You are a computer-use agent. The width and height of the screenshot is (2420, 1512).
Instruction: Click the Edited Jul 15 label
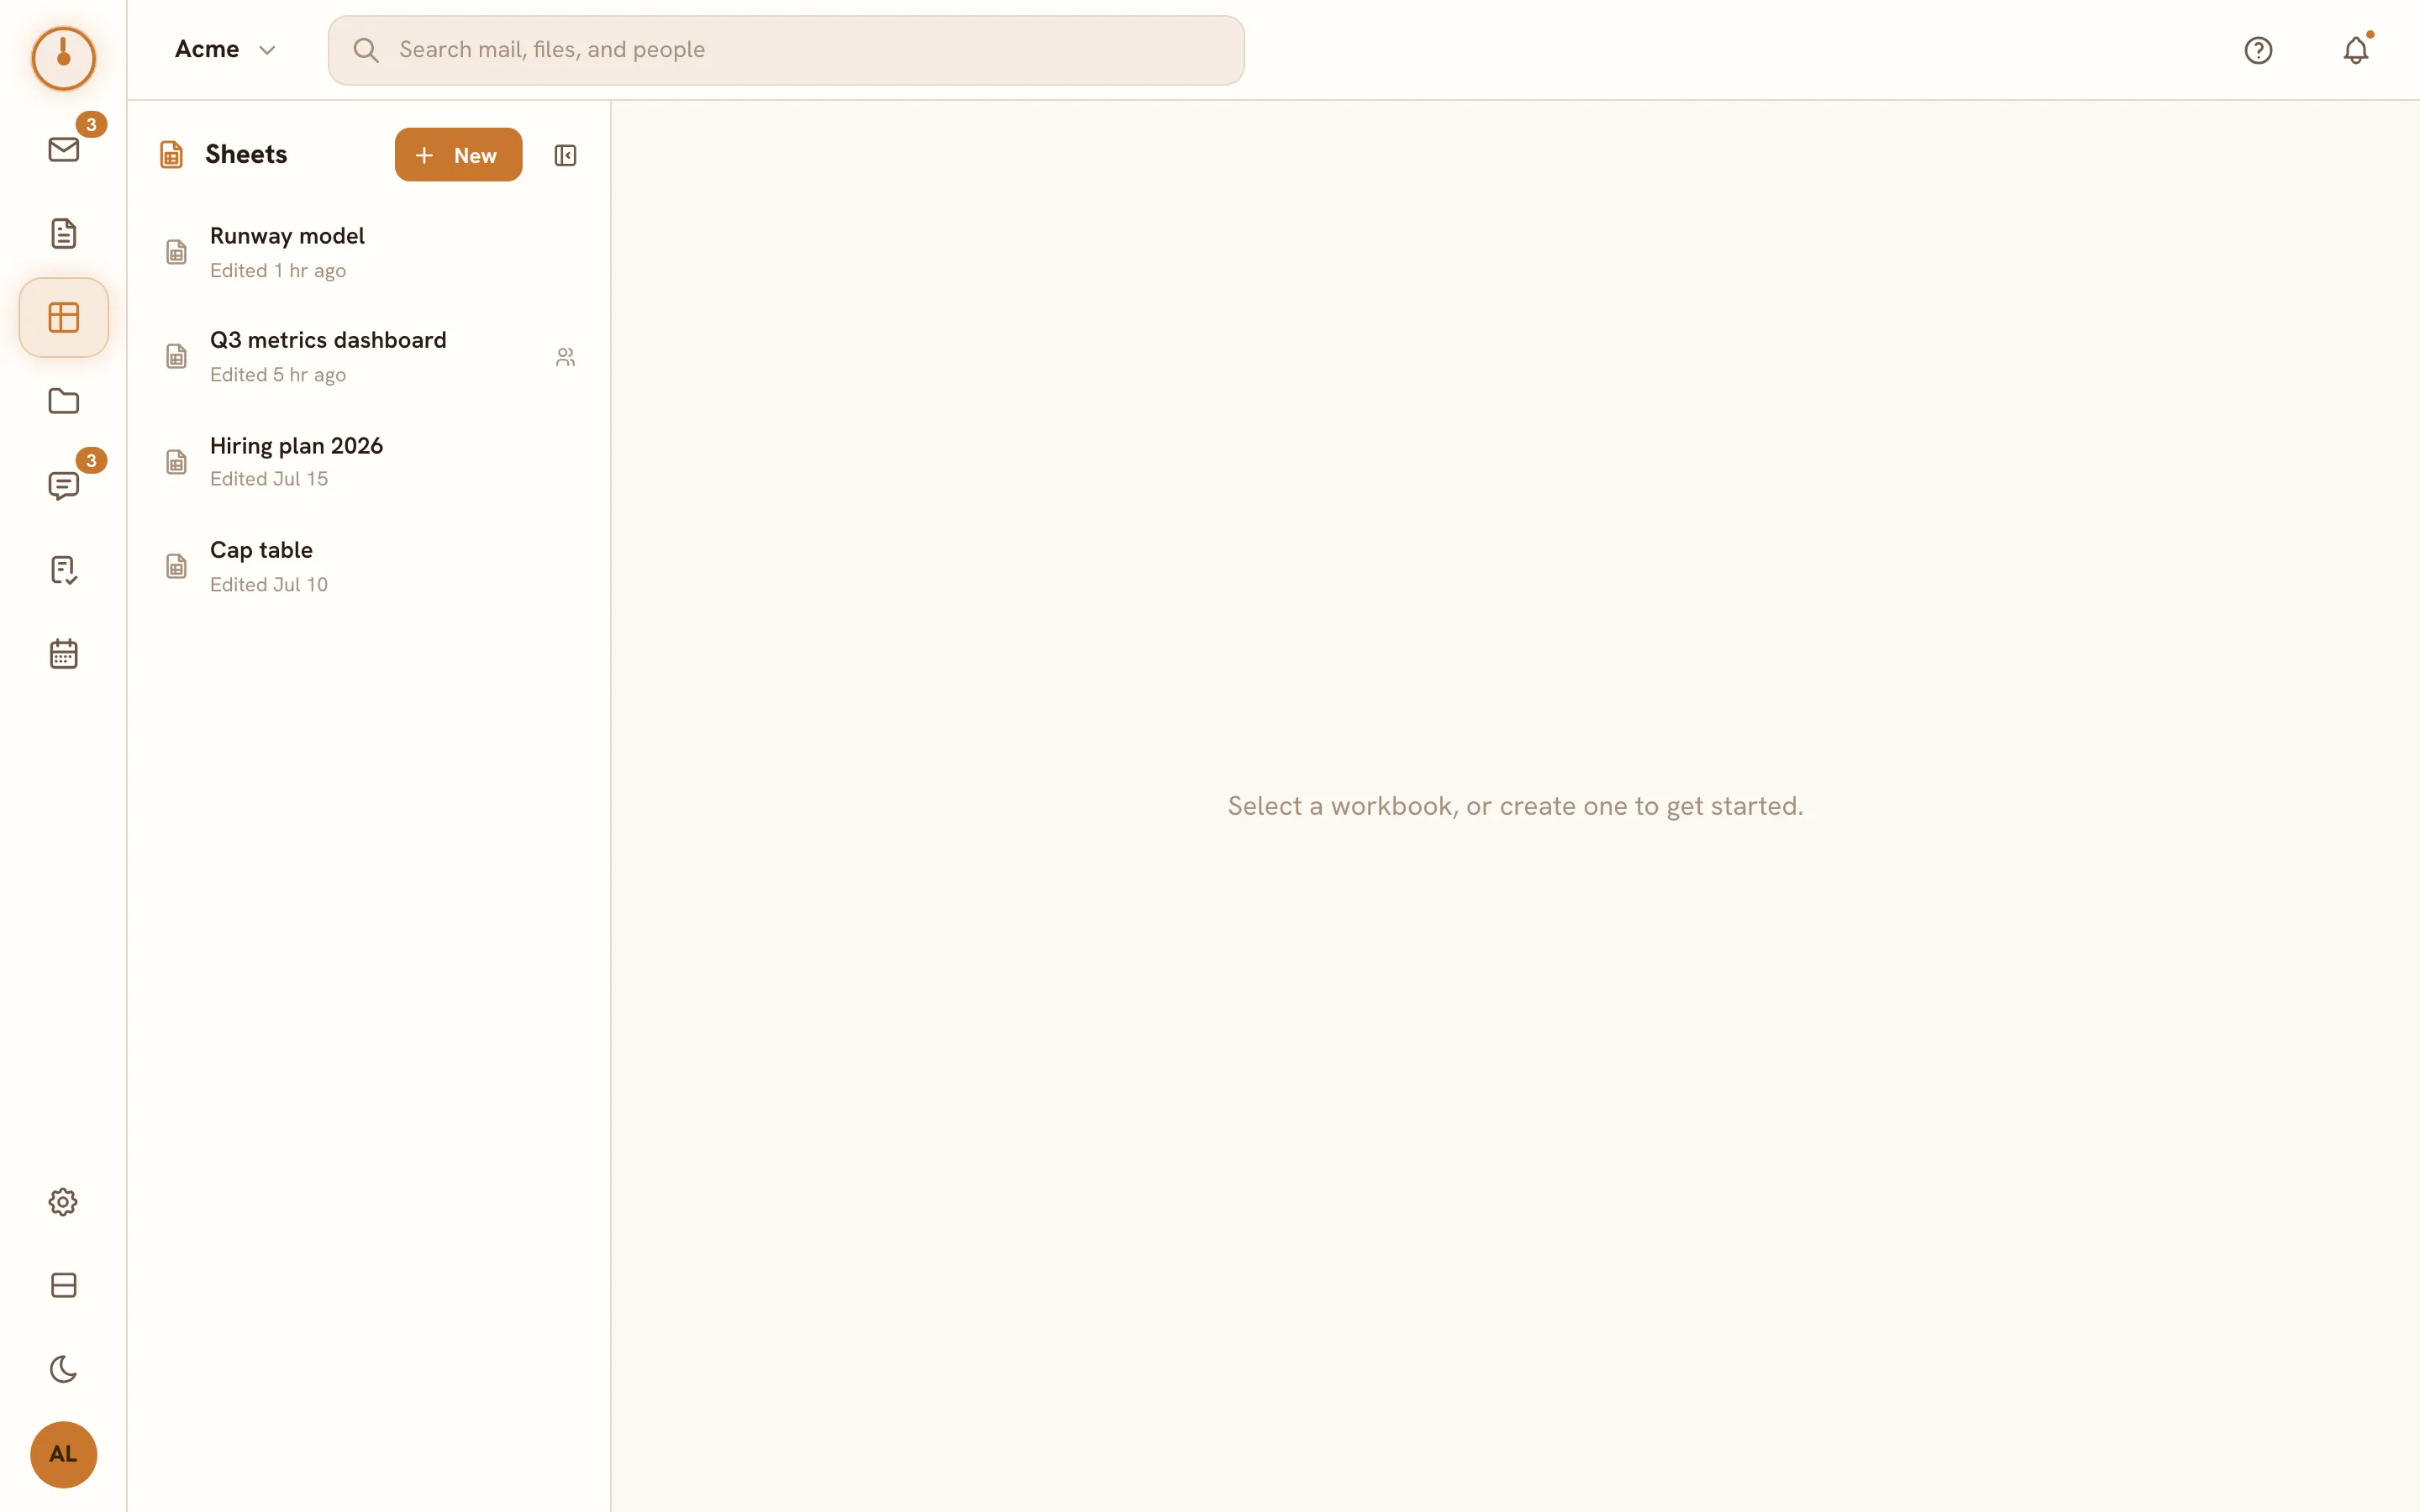269,479
